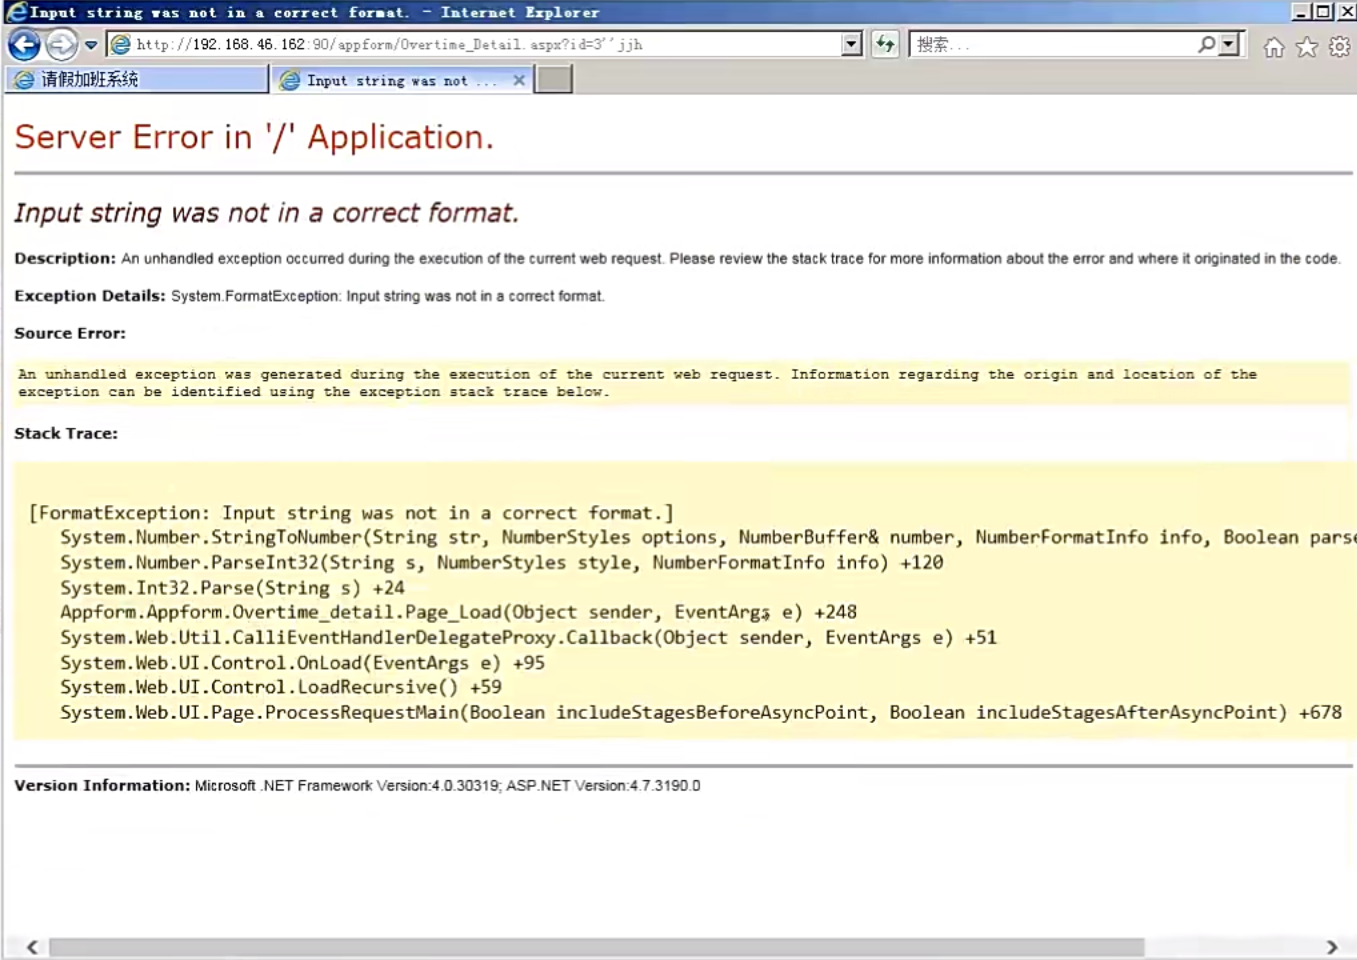Click the 'Stack Trace:' label
Screen dimensions: 1357x960
pyautogui.click(x=66, y=433)
